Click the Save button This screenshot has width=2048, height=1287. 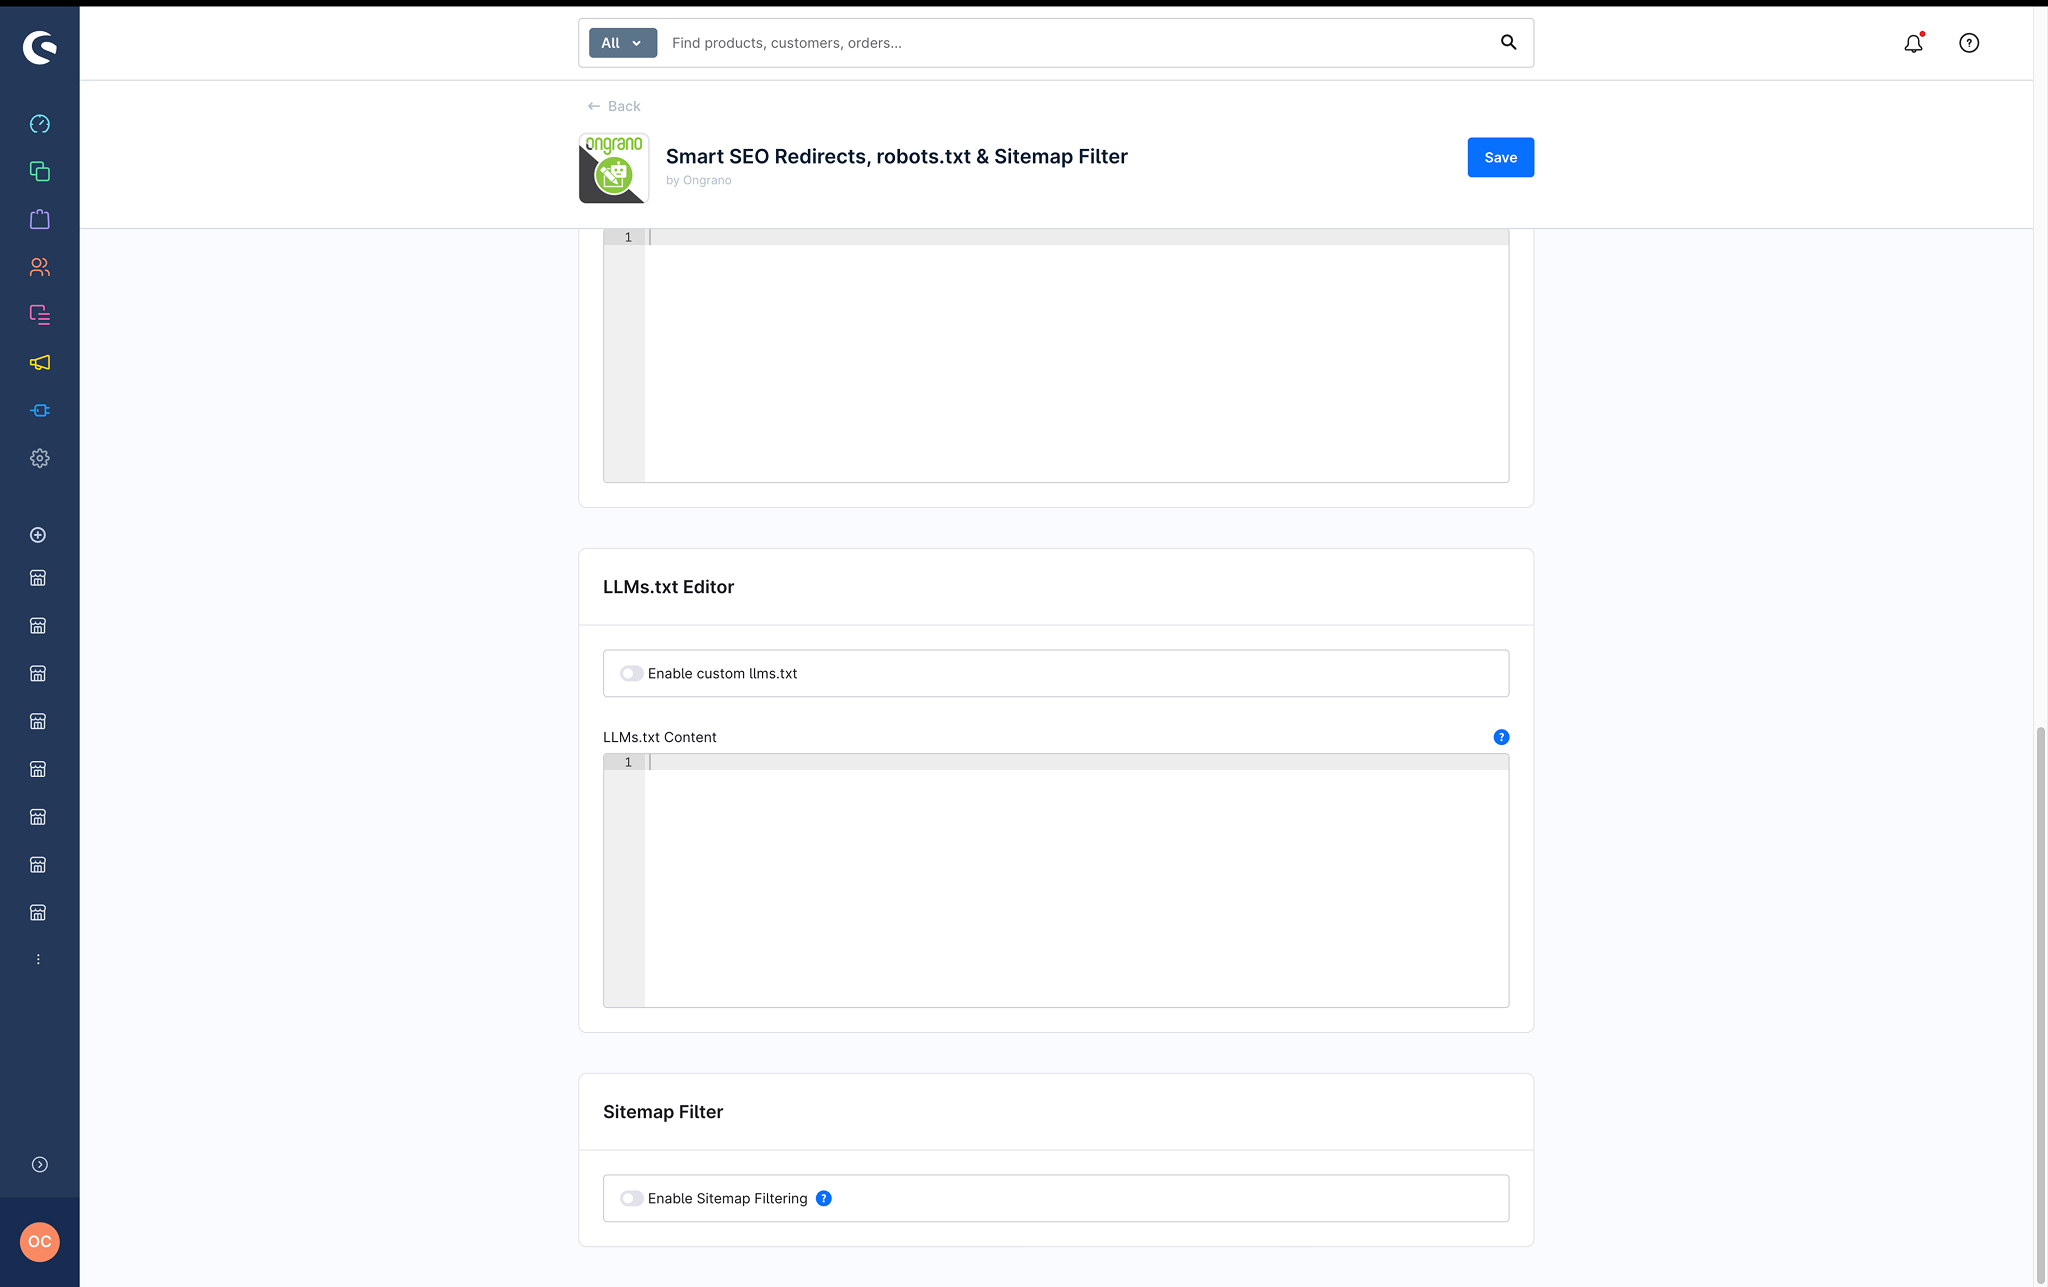(x=1500, y=157)
